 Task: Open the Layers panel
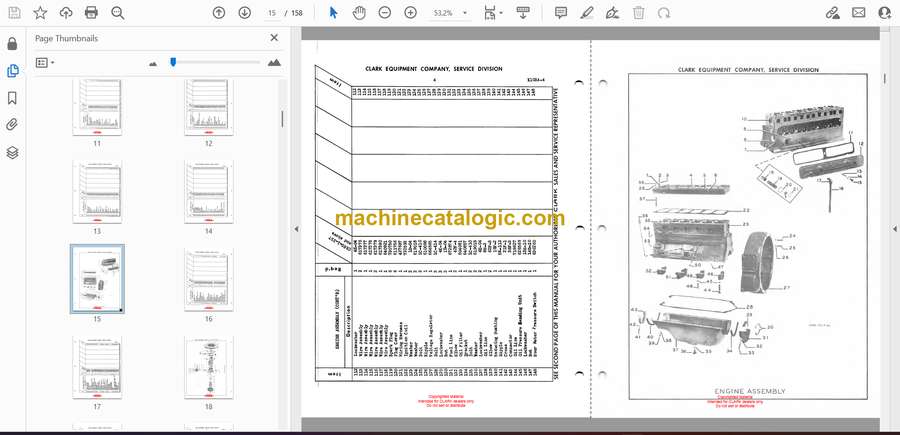tap(12, 152)
